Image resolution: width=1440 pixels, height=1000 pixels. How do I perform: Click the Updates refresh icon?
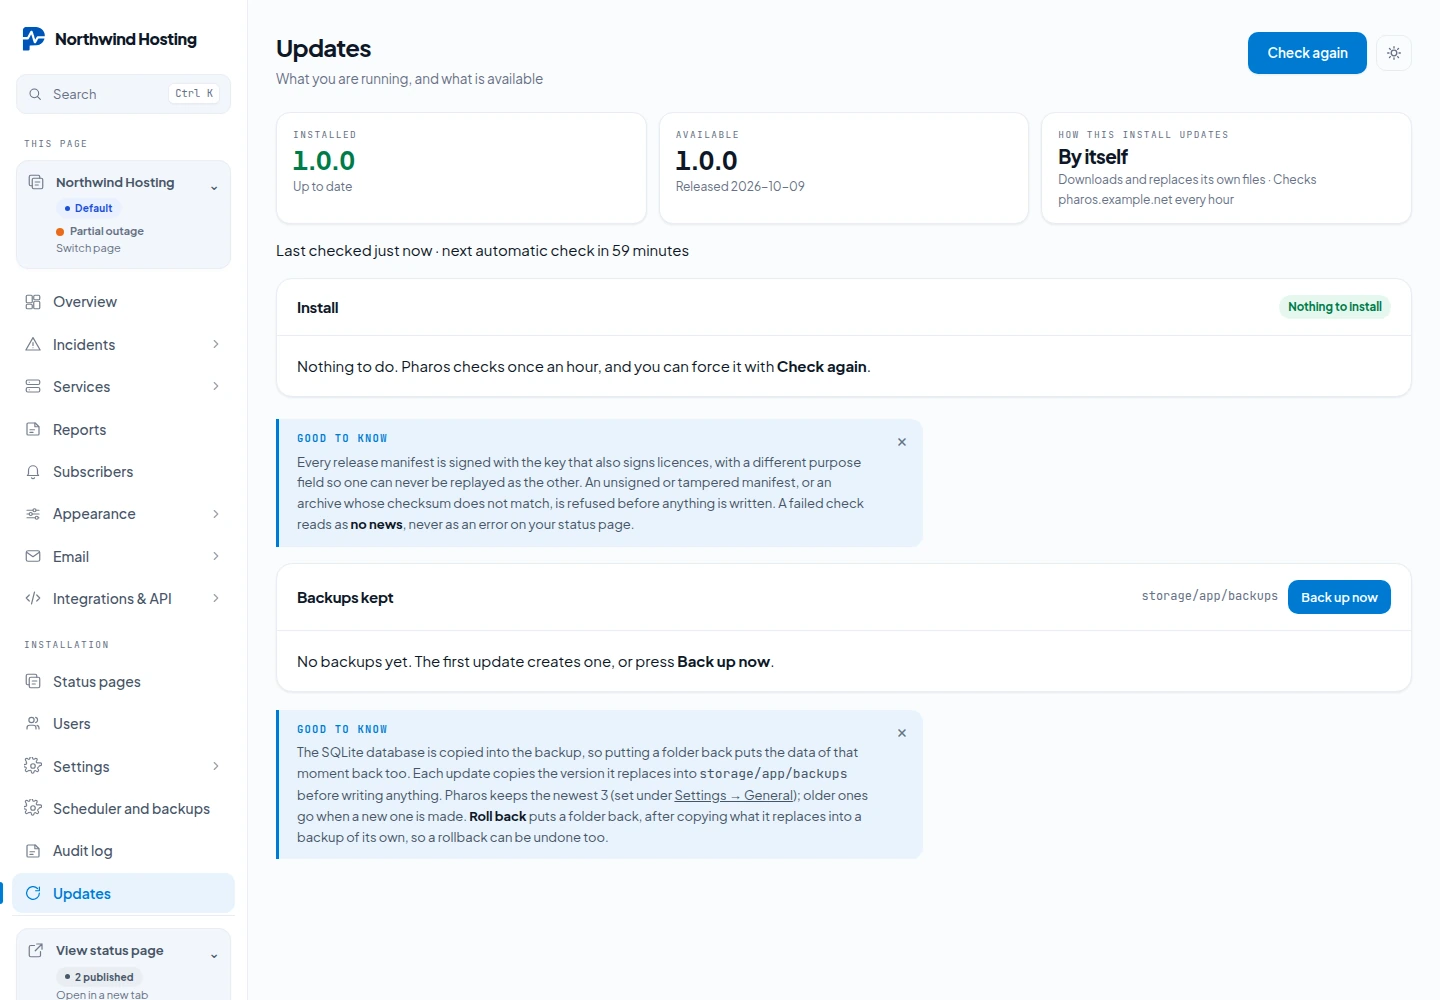pyautogui.click(x=33, y=893)
